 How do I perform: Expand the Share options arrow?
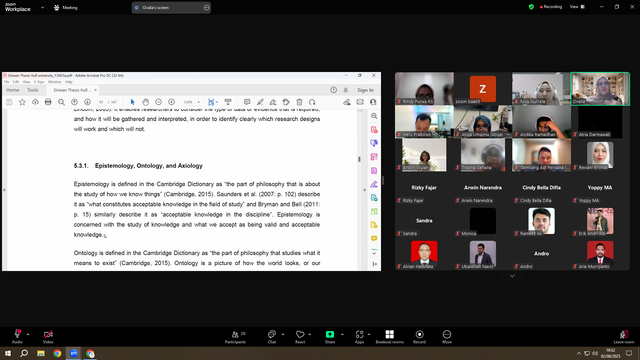pyautogui.click(x=342, y=334)
